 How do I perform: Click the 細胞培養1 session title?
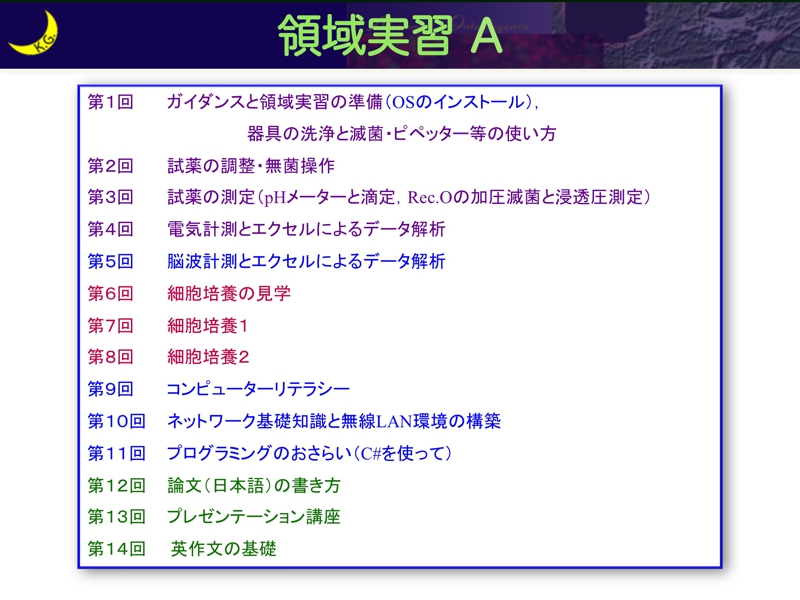pos(208,326)
